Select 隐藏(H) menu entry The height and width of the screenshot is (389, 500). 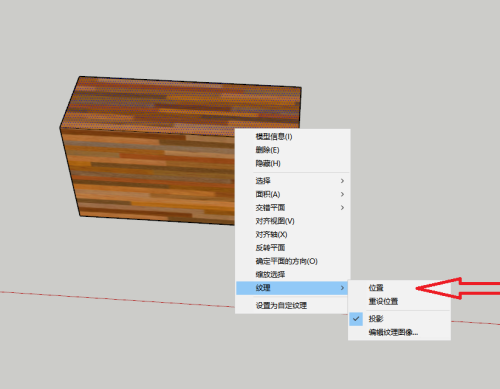293,163
